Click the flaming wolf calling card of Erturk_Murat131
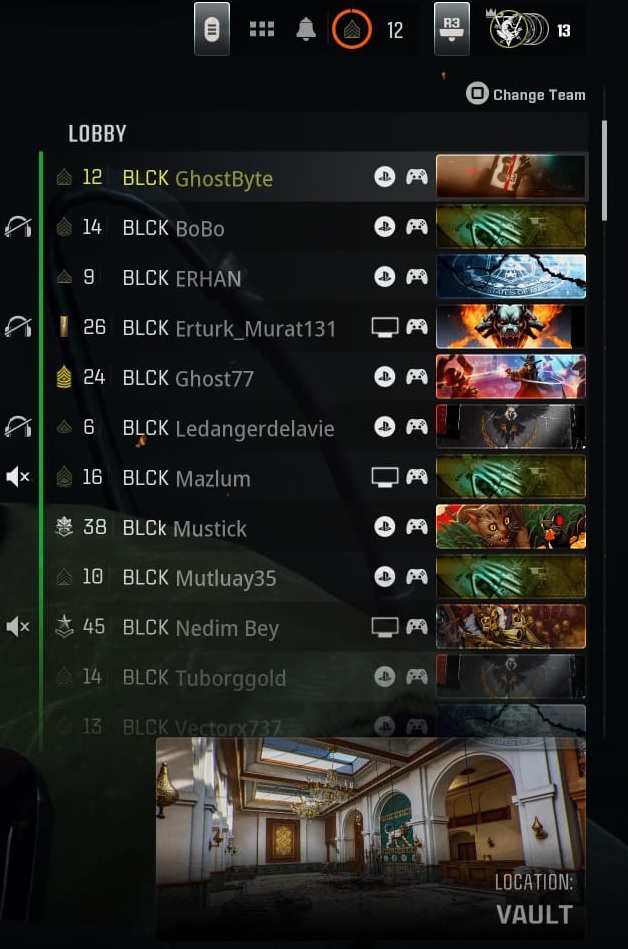 pos(511,327)
